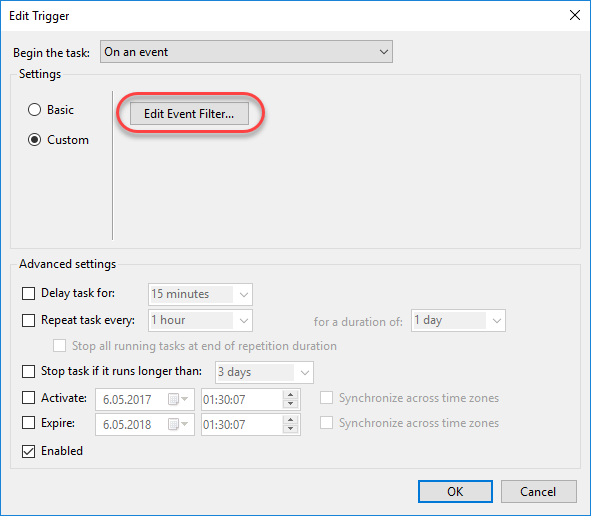Select the Custom radio button
Viewport: 591px width, 516px height.
point(34,140)
